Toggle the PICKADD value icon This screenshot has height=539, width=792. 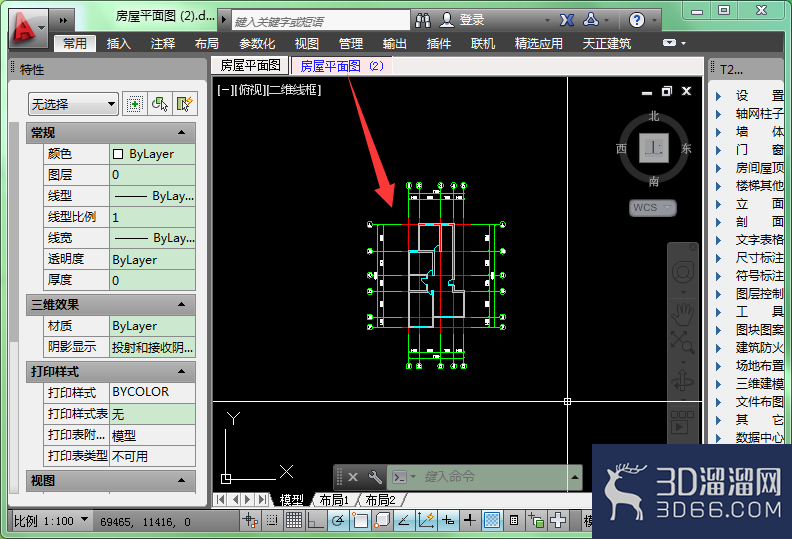click(134, 104)
